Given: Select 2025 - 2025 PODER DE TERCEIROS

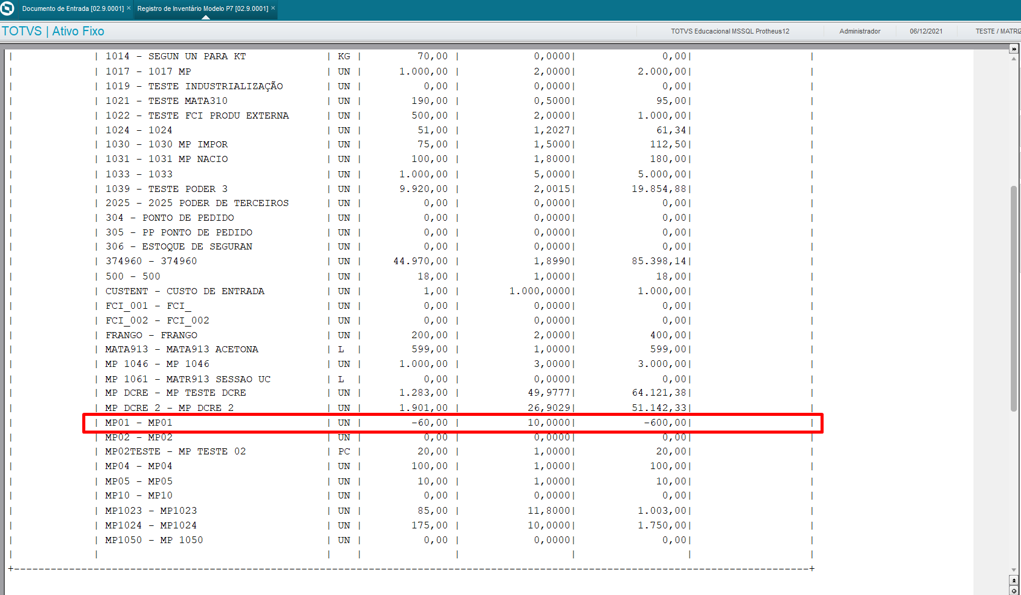Looking at the screenshot, I should pyautogui.click(x=197, y=203).
